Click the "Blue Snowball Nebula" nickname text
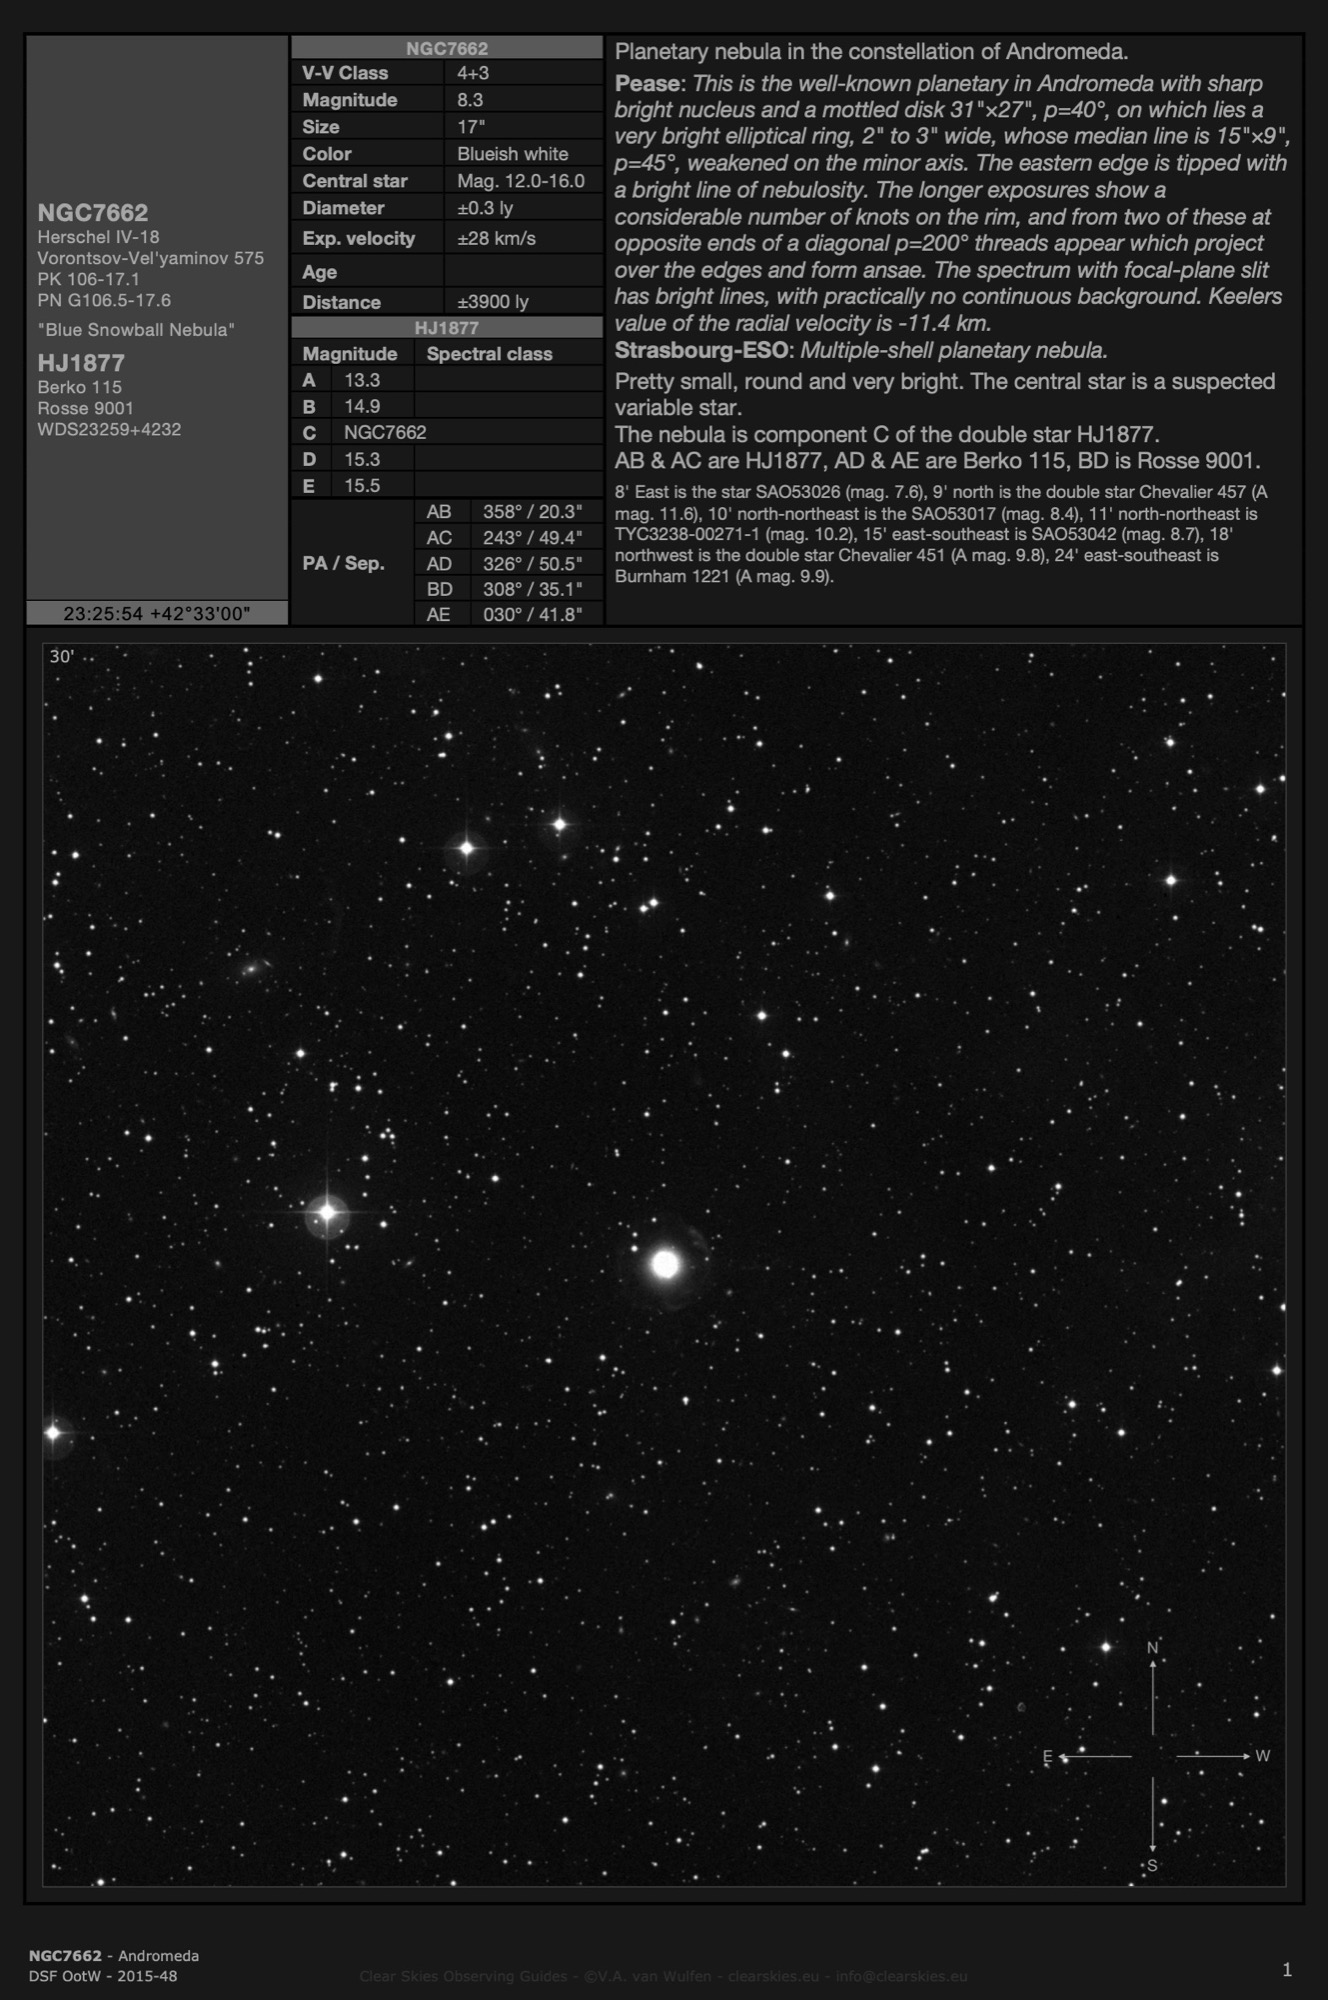Viewport: 1328px width, 2000px height. tap(136, 330)
